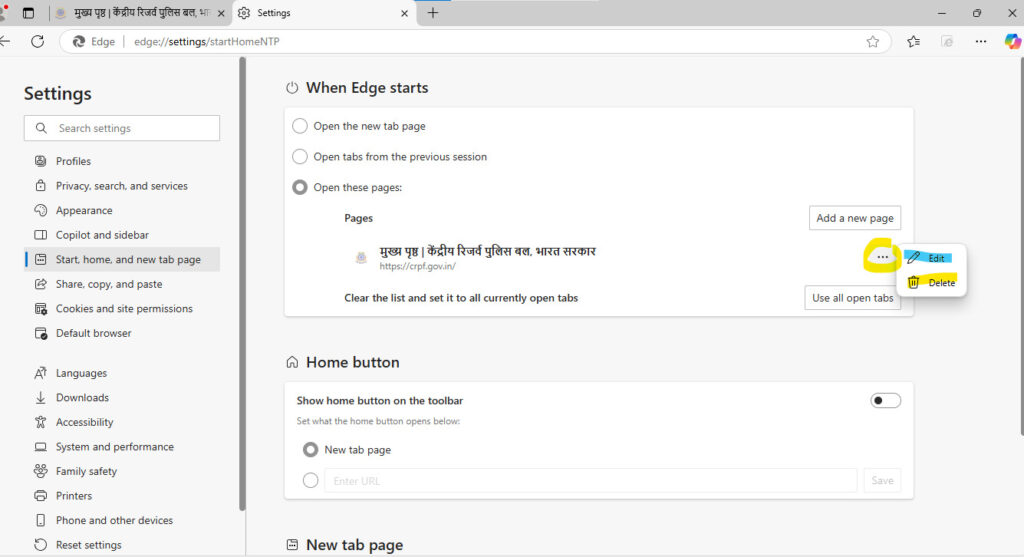Image resolution: width=1024 pixels, height=557 pixels.
Task: Close the CRPF website tab
Action: coord(221,13)
